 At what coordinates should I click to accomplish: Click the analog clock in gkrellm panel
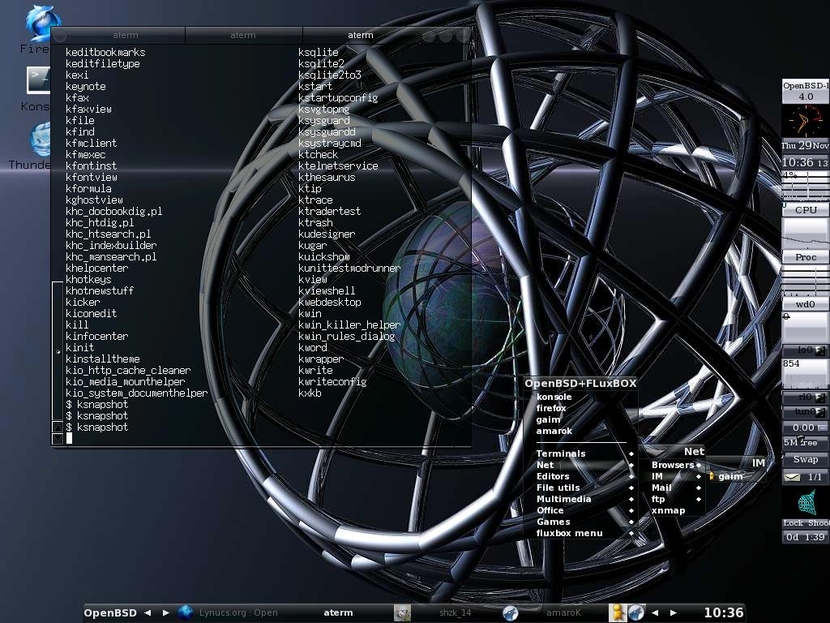(804, 121)
